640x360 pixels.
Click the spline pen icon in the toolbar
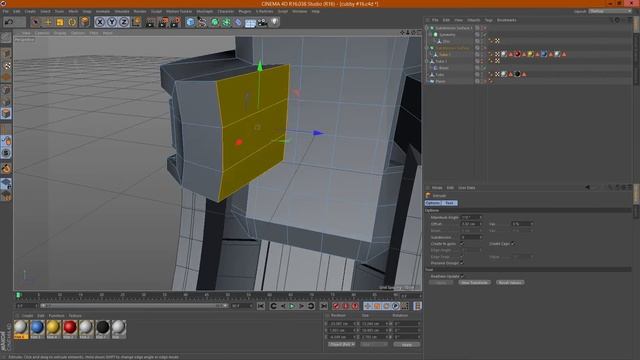(x=202, y=22)
